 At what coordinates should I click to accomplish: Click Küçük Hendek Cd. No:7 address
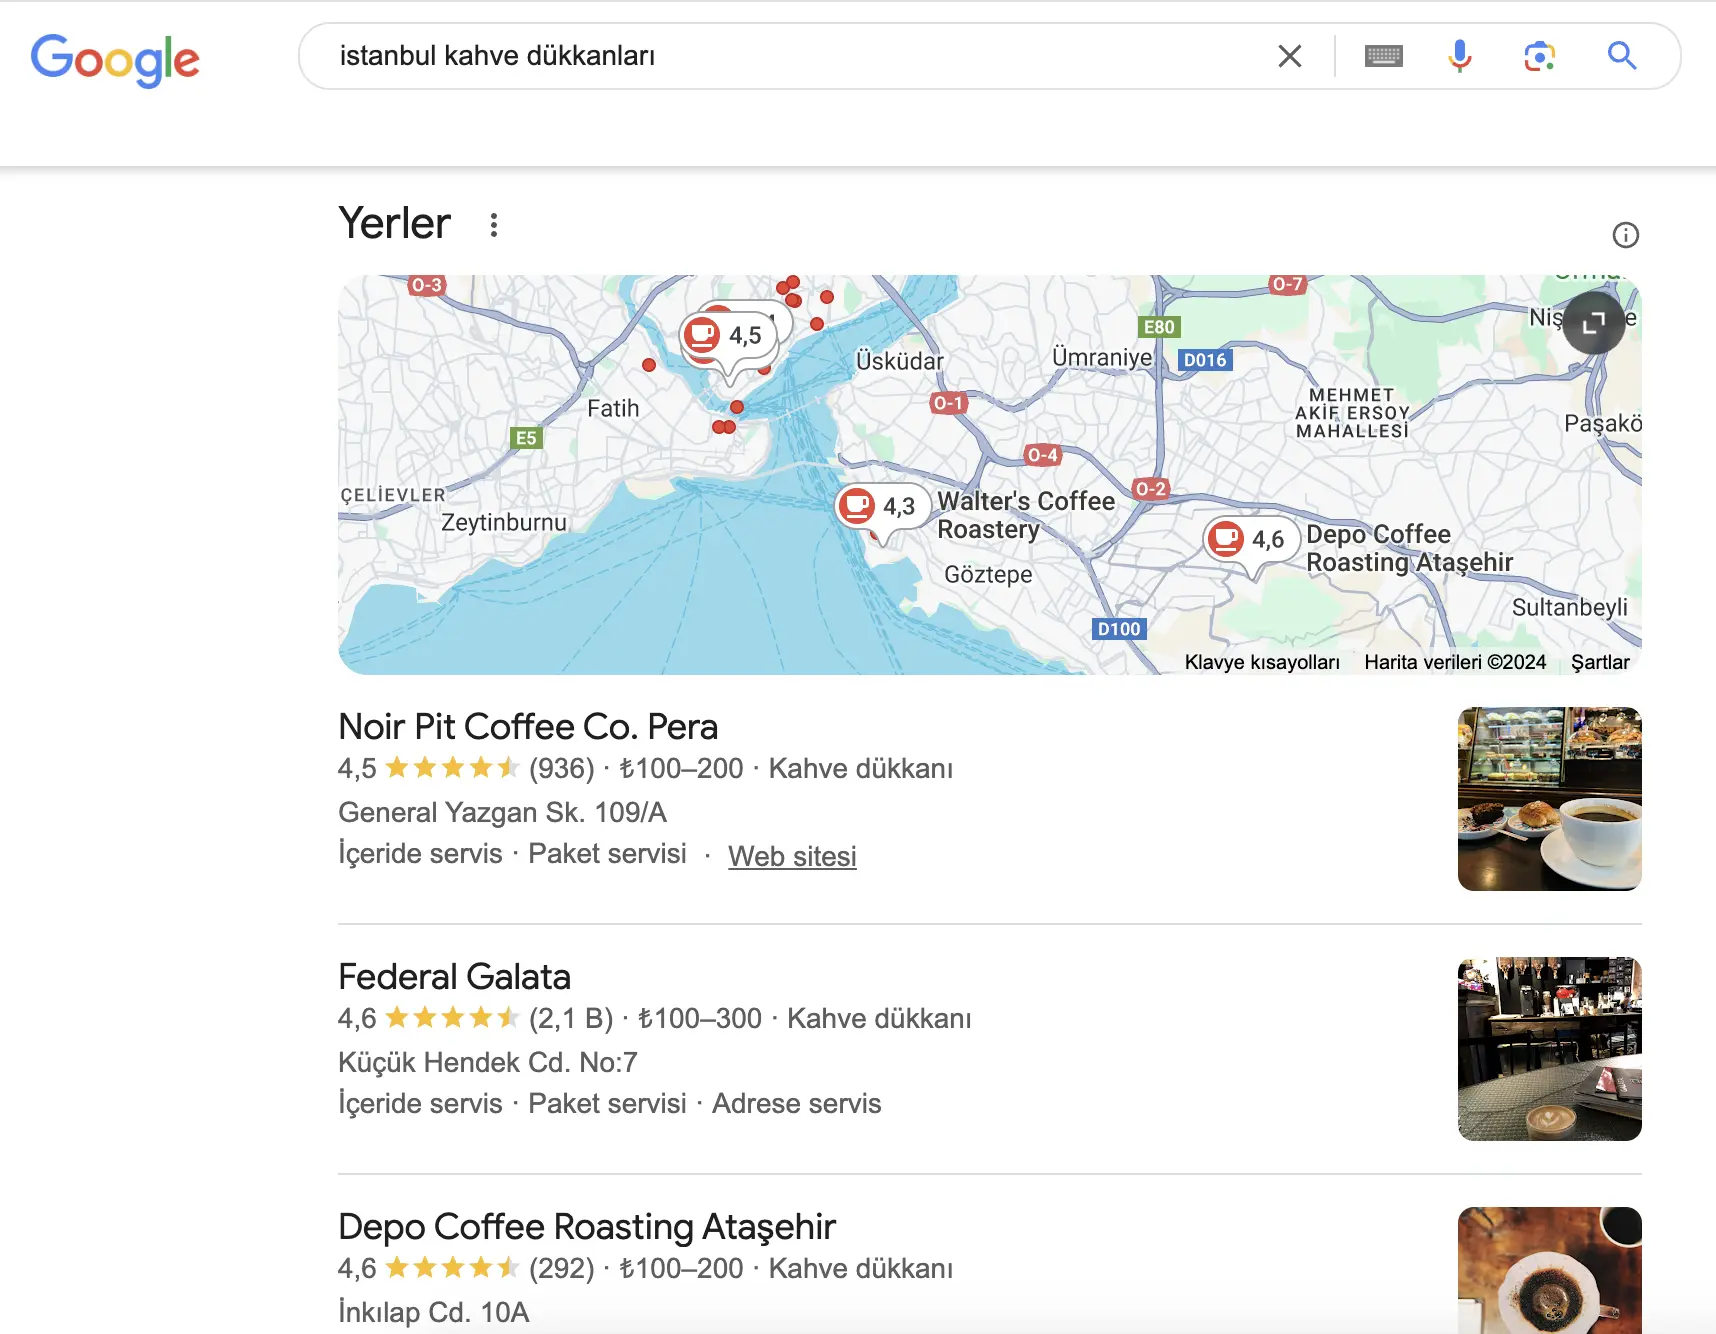pos(487,1062)
